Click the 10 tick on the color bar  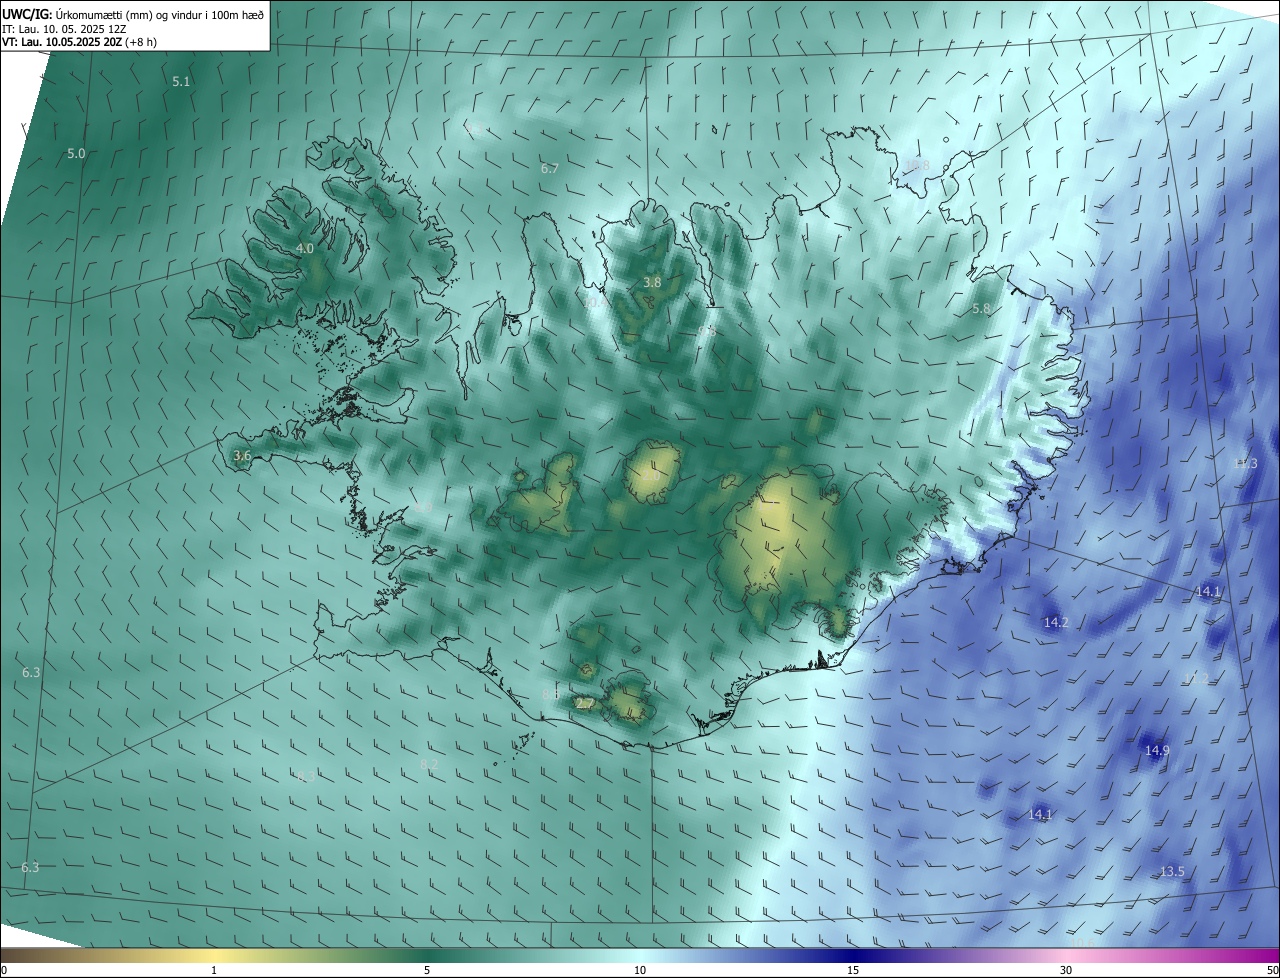coord(640,970)
